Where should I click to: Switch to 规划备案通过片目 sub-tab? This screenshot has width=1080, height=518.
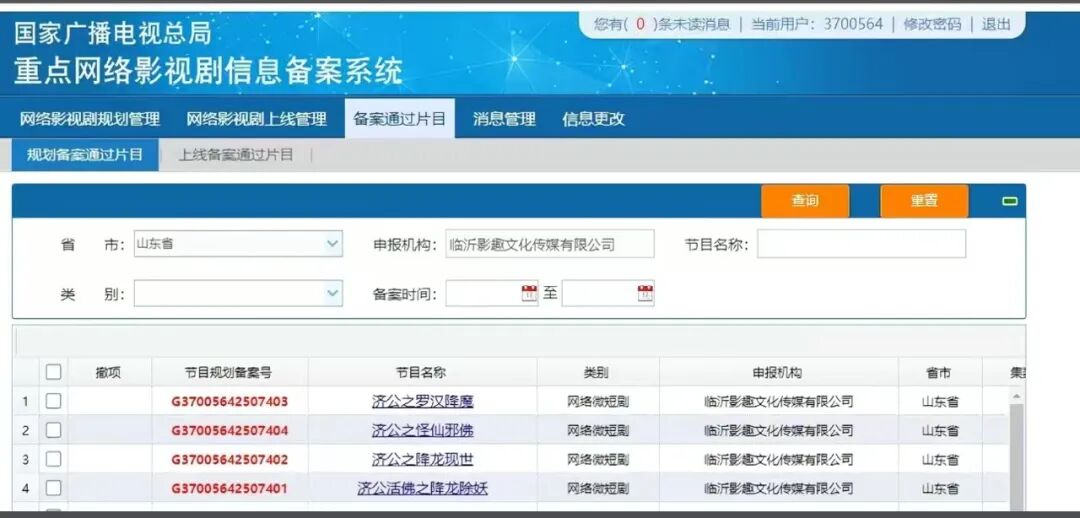coord(85,155)
